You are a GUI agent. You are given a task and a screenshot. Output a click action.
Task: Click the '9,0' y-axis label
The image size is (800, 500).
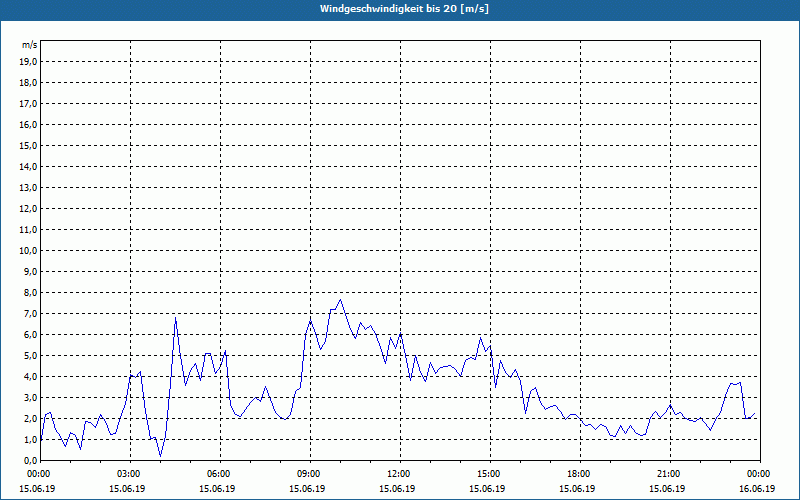(x=30, y=271)
